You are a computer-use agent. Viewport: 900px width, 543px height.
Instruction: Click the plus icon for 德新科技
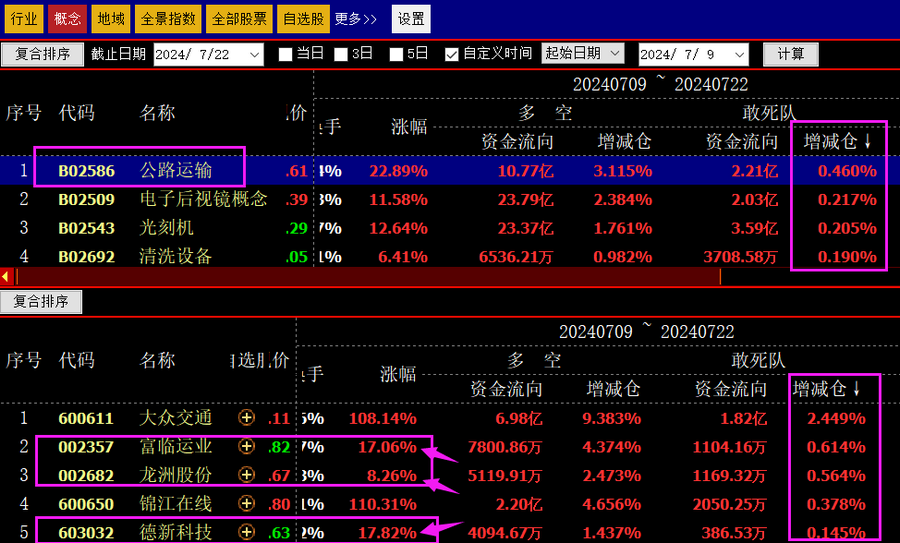pyautogui.click(x=246, y=532)
